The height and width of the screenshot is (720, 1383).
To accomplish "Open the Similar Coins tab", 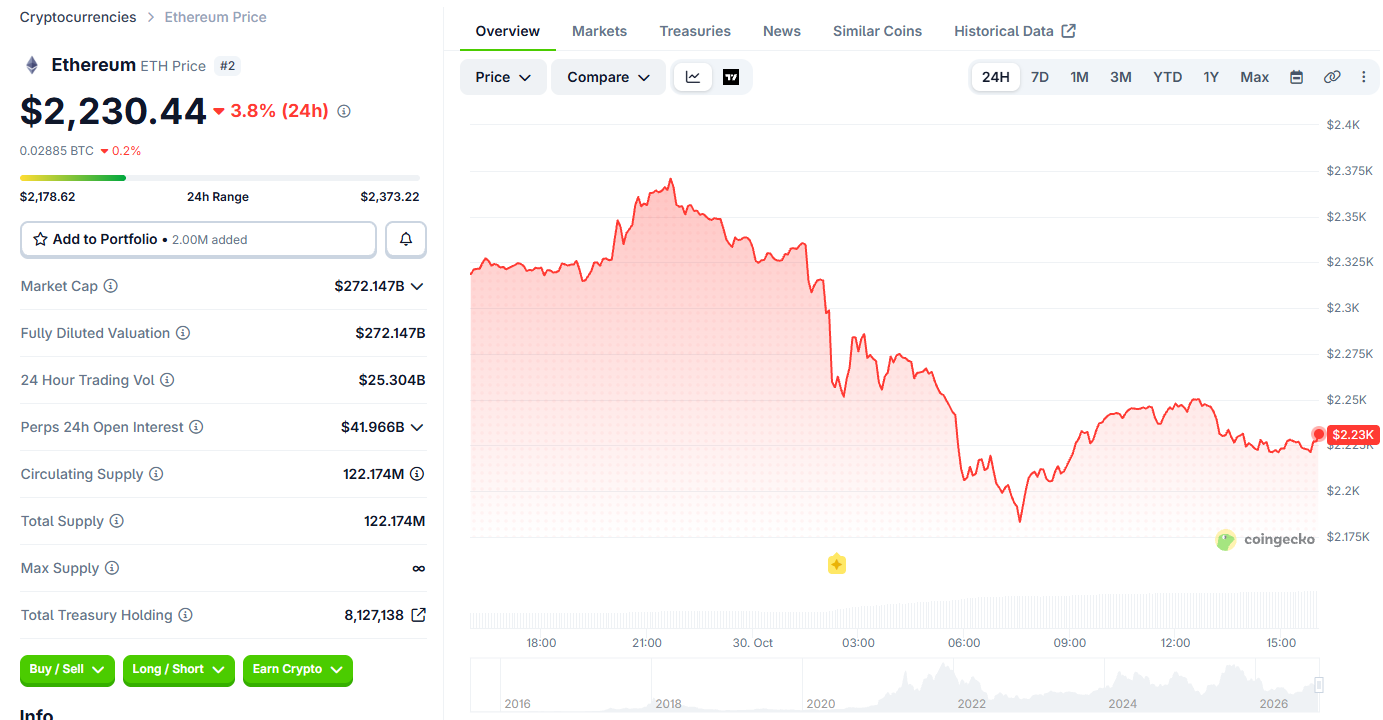I will click(x=878, y=31).
